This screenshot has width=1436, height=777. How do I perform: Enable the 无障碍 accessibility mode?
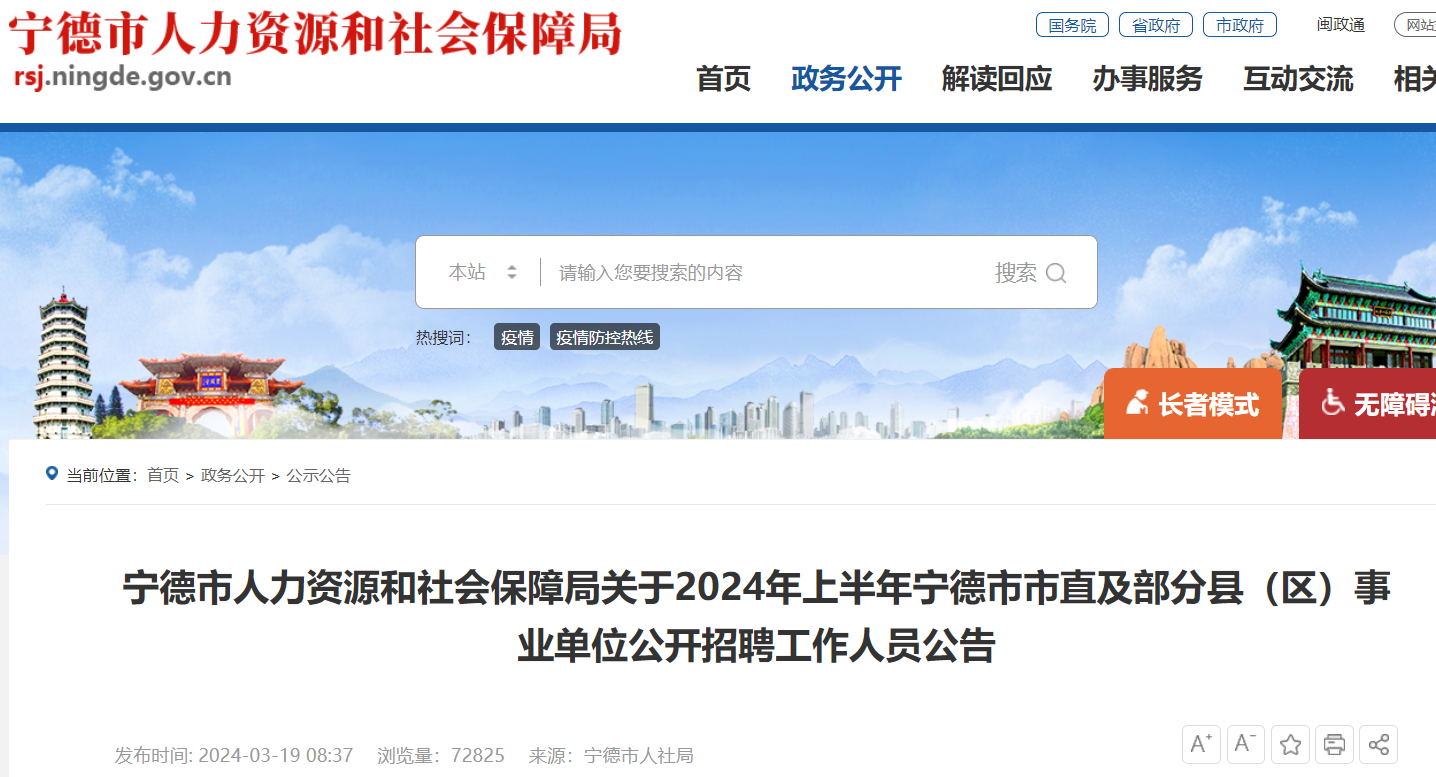[1368, 404]
